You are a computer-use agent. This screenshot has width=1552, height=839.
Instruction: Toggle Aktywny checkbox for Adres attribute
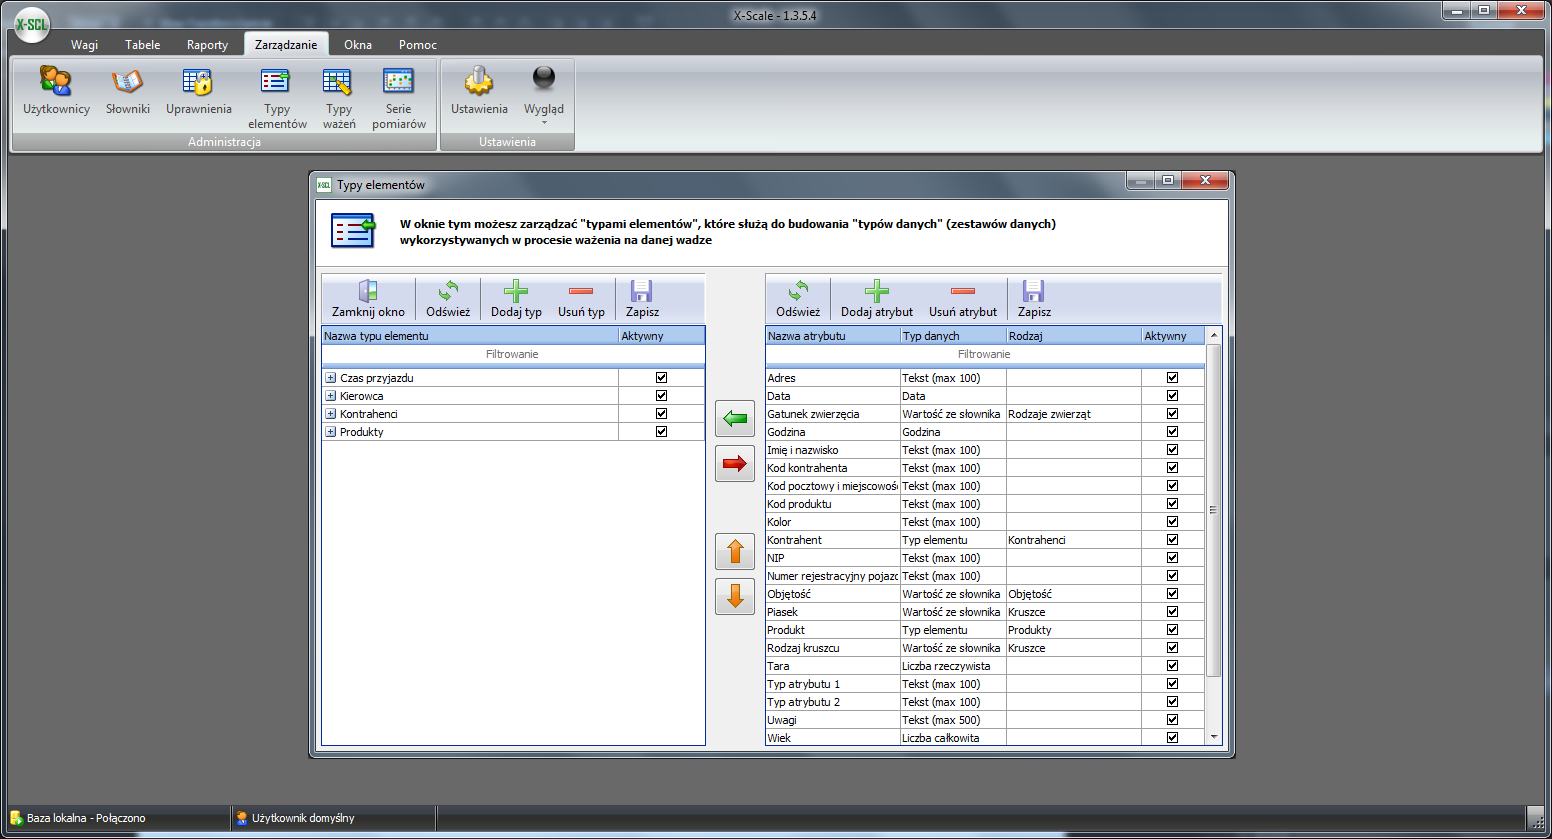coord(1172,378)
